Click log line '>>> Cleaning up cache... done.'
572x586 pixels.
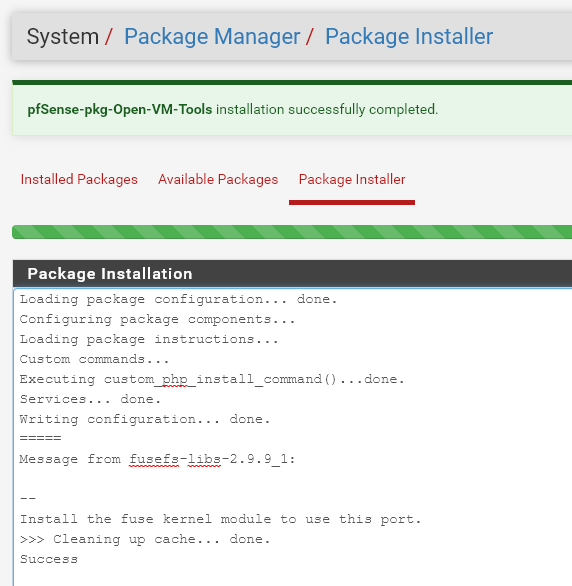pyautogui.click(x=145, y=539)
